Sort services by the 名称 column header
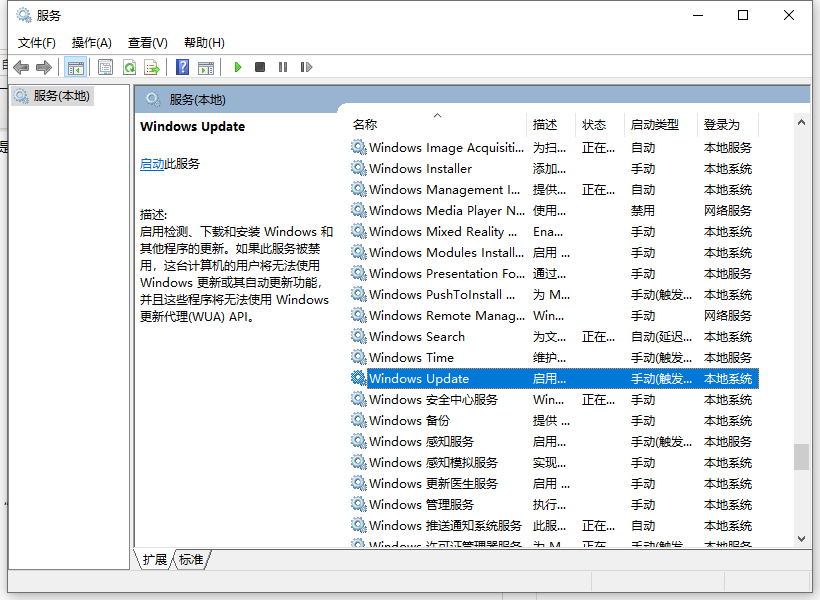 [x=365, y=124]
